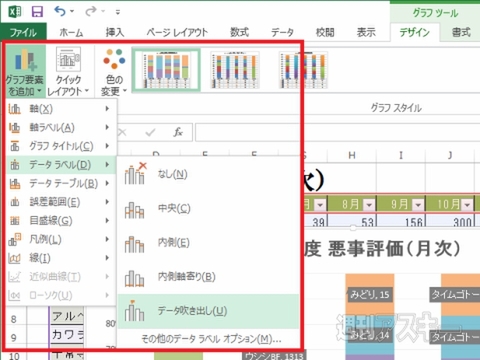Choose なし(N) to remove data labels
Viewport: 480px width, 360px height.
pos(208,174)
